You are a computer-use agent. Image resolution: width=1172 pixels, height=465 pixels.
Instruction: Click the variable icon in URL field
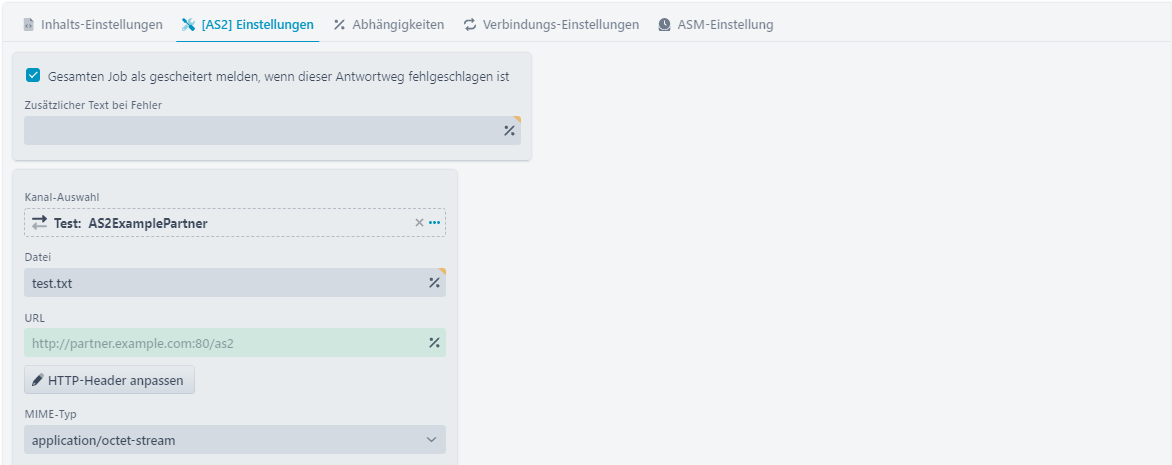point(434,342)
